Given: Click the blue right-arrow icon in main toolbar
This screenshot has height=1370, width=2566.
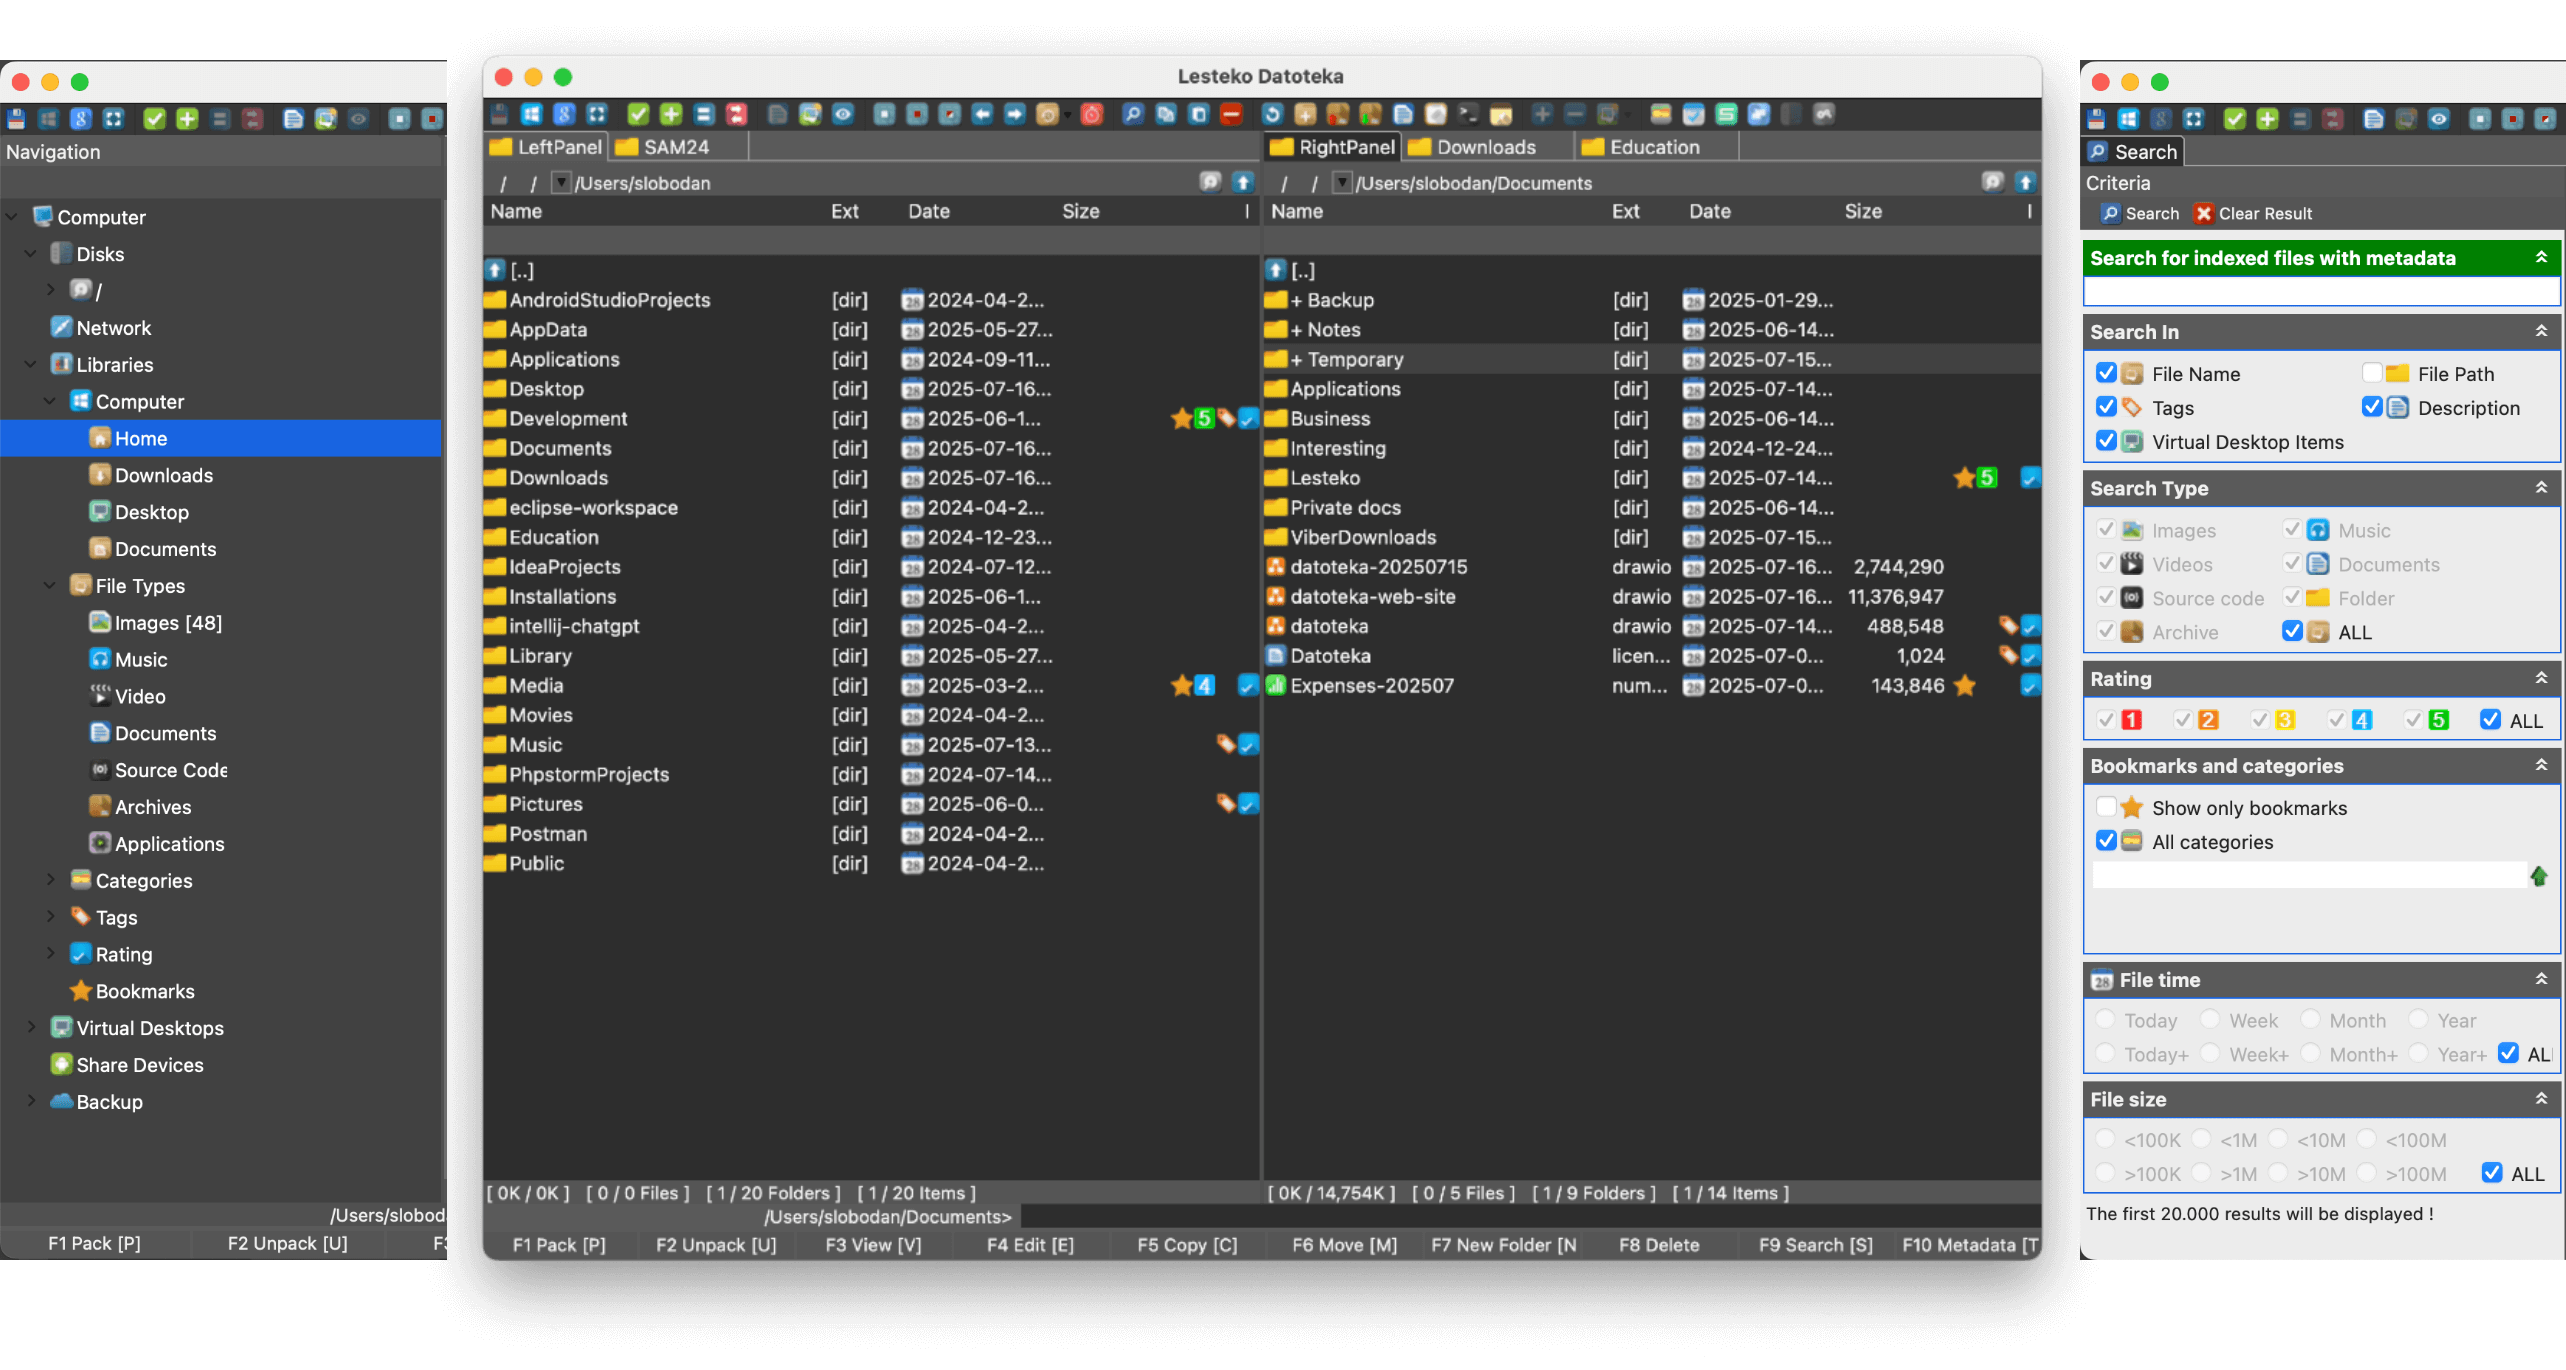Looking at the screenshot, I should (1015, 114).
